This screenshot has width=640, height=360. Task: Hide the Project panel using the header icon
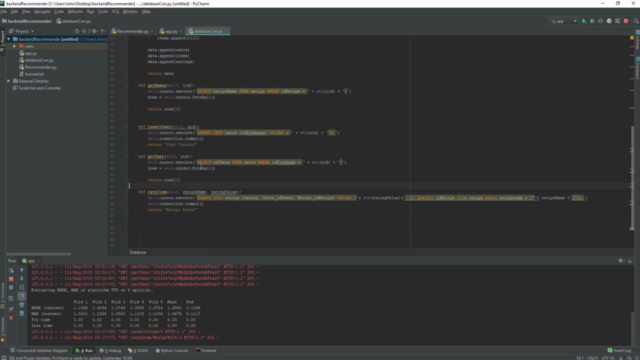point(103,31)
